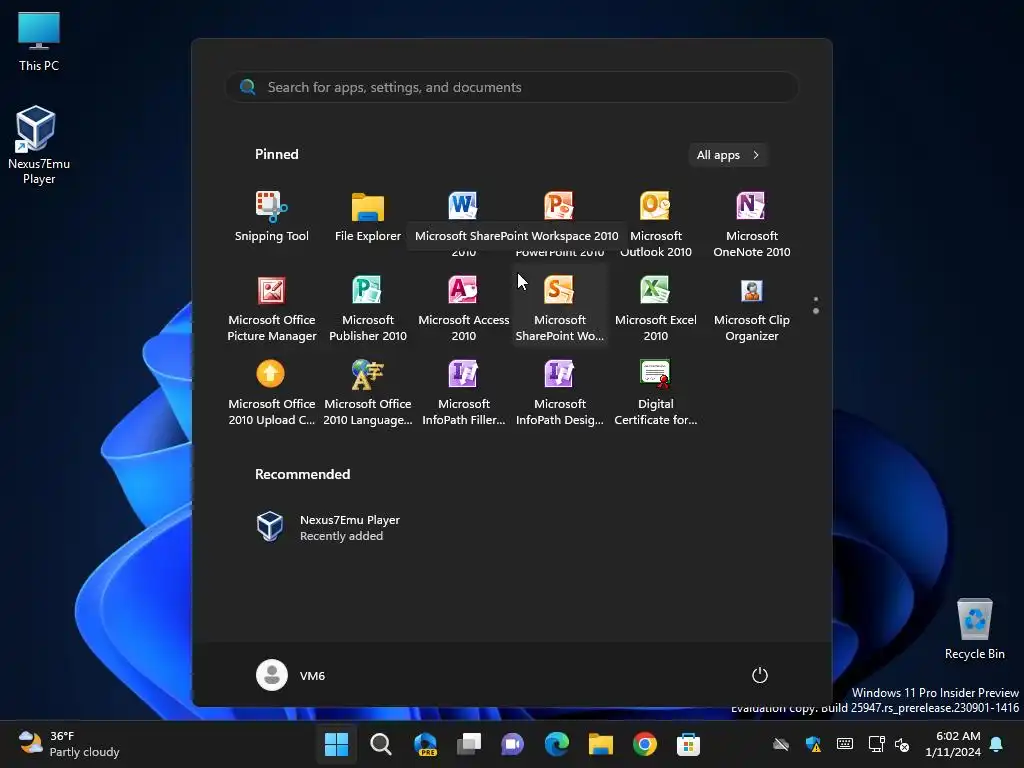Open Microsoft Outlook 2010
The image size is (1024, 768).
(656, 220)
